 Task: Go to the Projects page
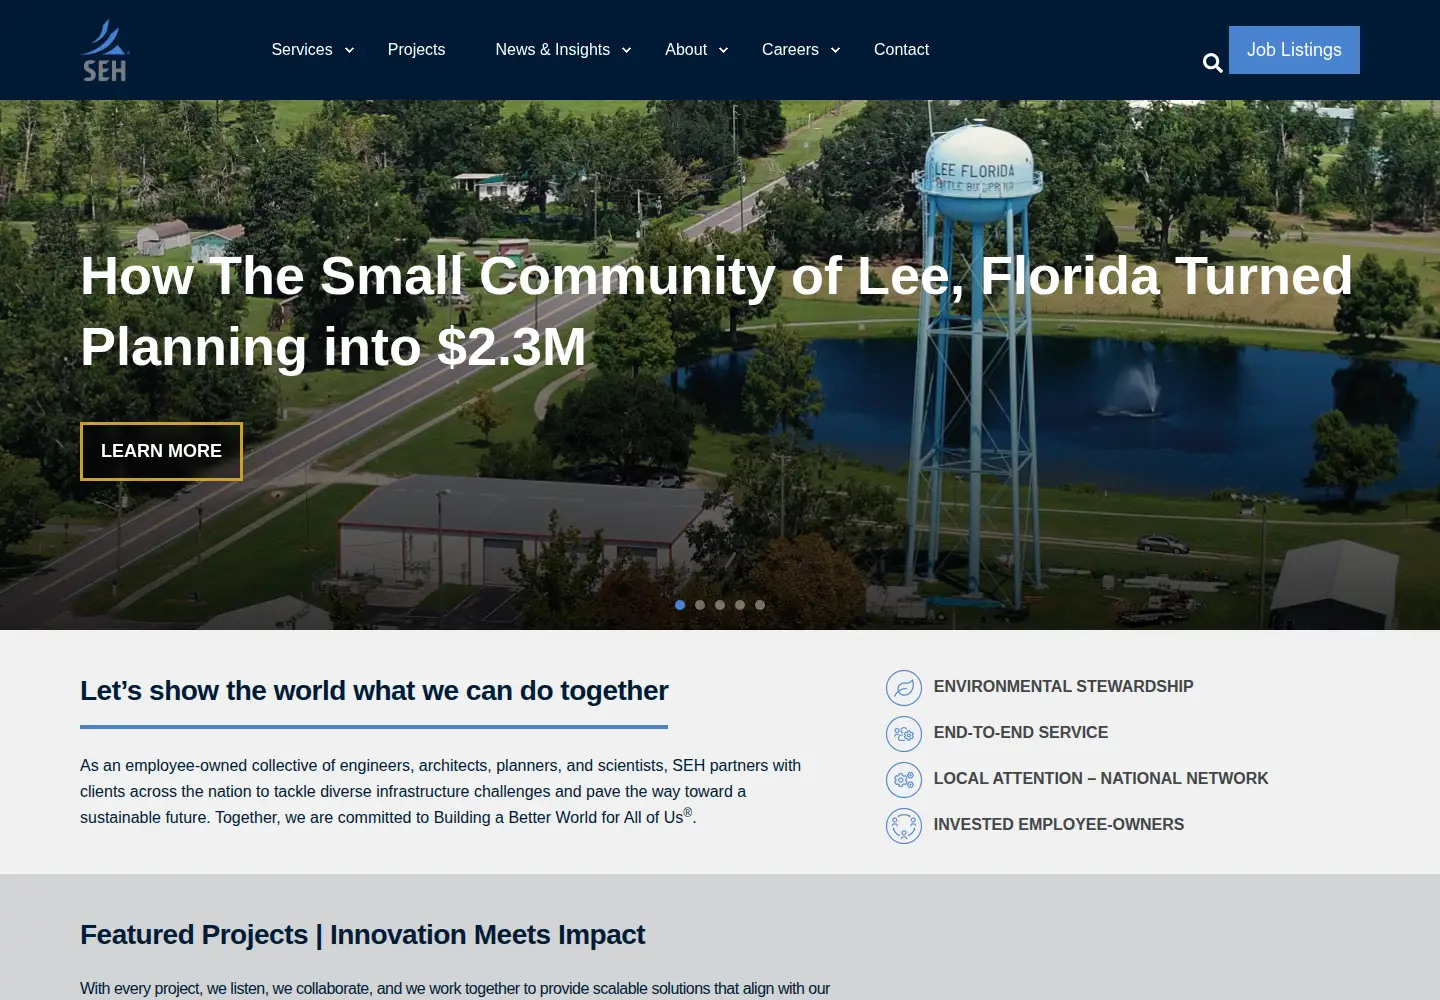(416, 50)
